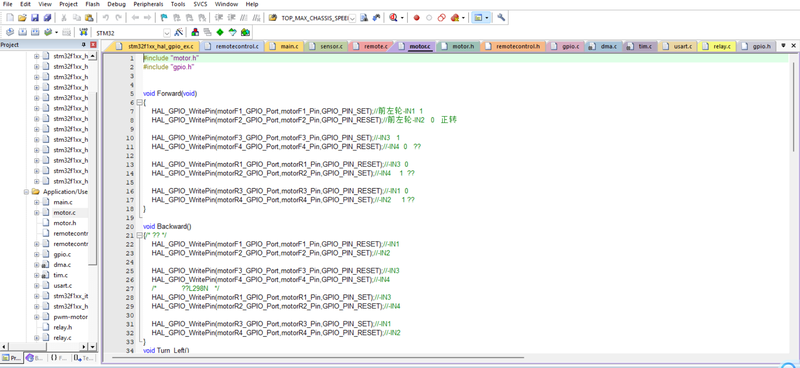
Task: Click the Disable All Breakpoints icon
Action: point(442,17)
